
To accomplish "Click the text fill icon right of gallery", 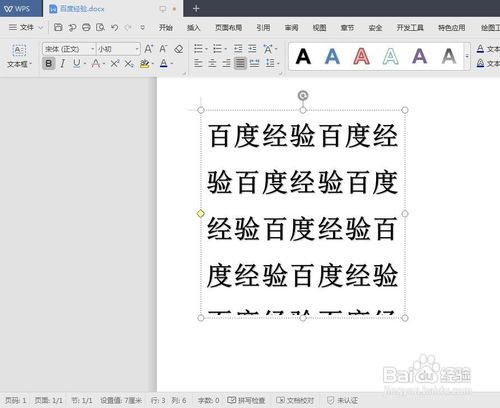I will click(480, 49).
